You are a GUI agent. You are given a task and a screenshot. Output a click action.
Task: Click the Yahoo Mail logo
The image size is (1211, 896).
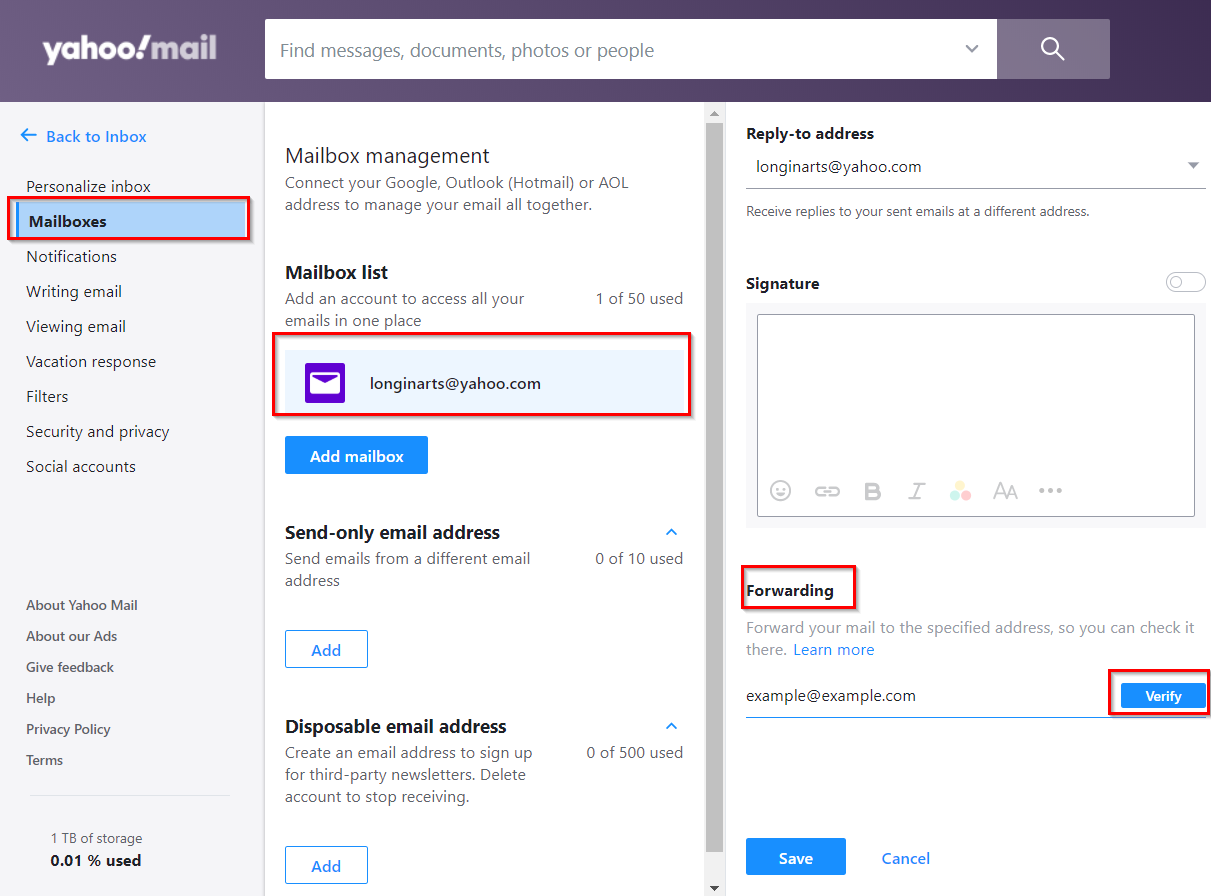click(x=129, y=49)
